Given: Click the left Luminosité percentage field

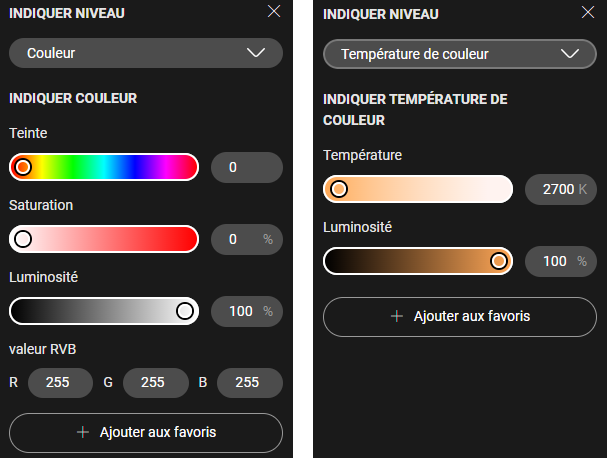Looking at the screenshot, I should (x=247, y=311).
